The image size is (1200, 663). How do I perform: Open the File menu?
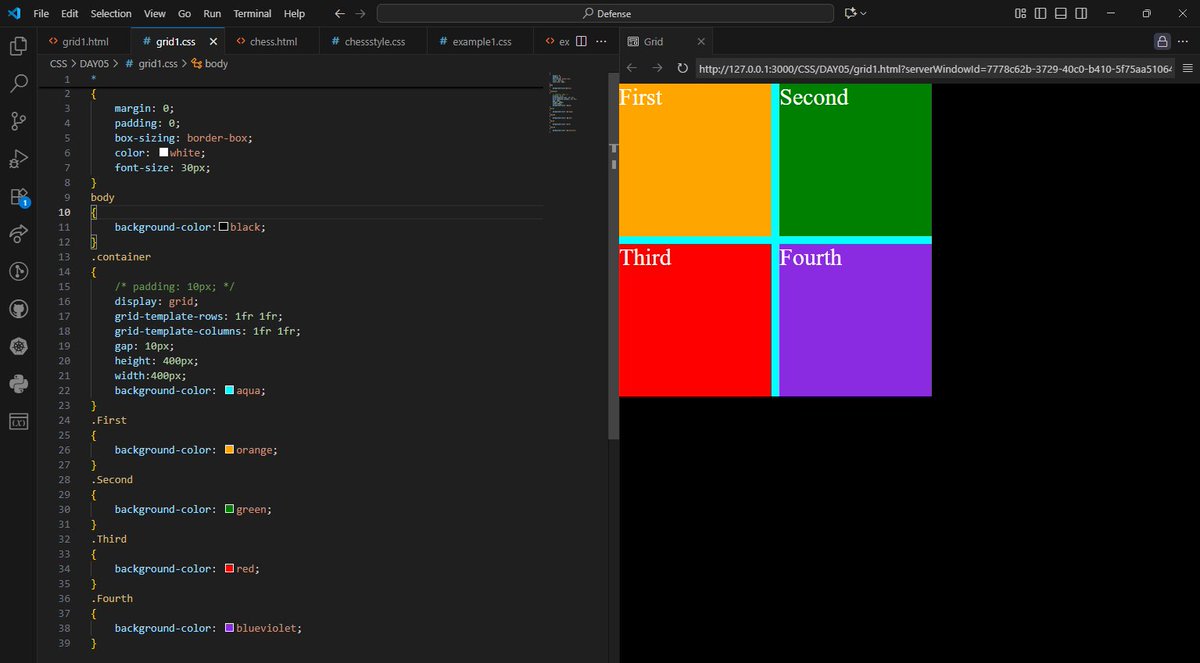(x=41, y=14)
